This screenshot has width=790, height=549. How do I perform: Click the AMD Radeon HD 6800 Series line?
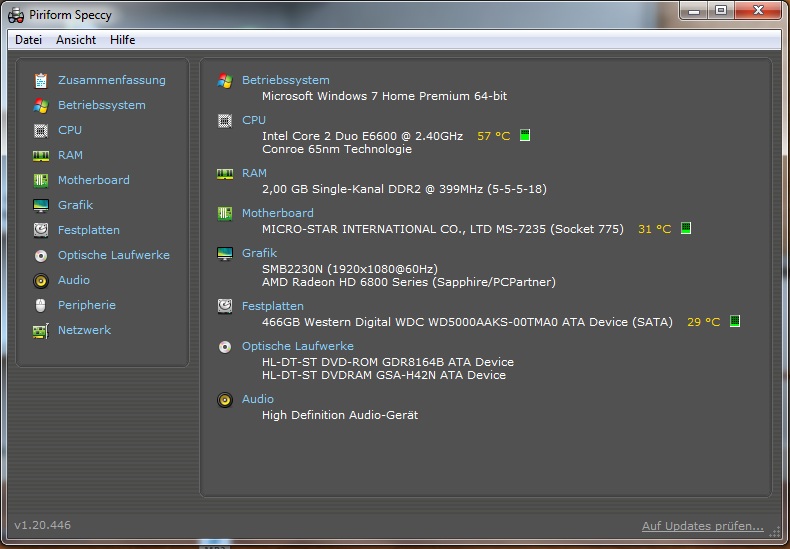[409, 282]
